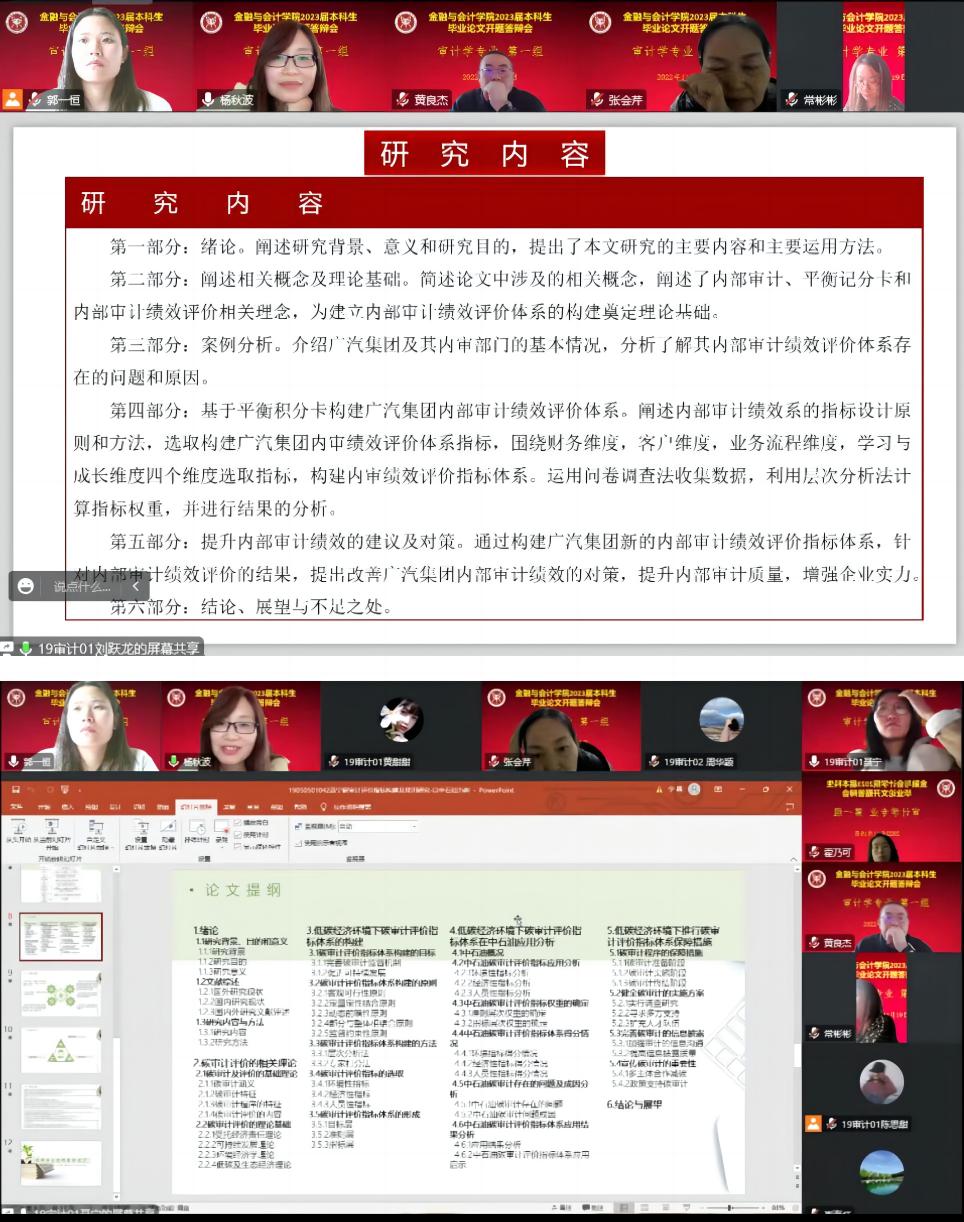This screenshot has width=964, height=1222.
Task: Click chat emoji icon in message box
Action: click(26, 586)
